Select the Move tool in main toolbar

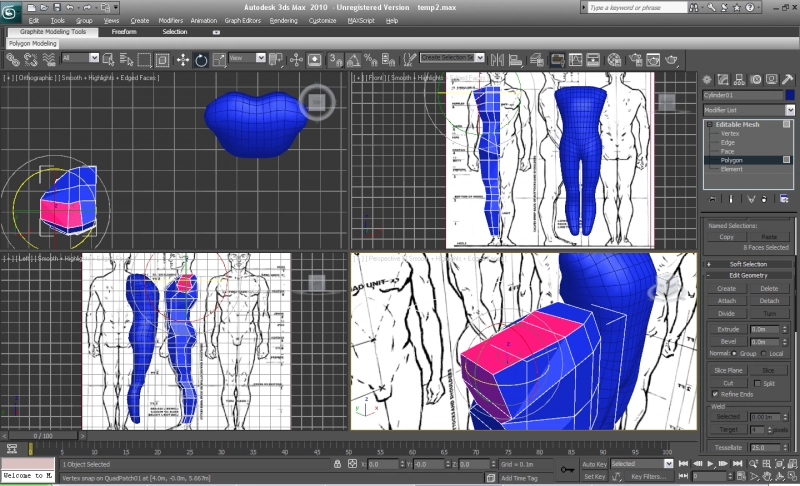183,59
